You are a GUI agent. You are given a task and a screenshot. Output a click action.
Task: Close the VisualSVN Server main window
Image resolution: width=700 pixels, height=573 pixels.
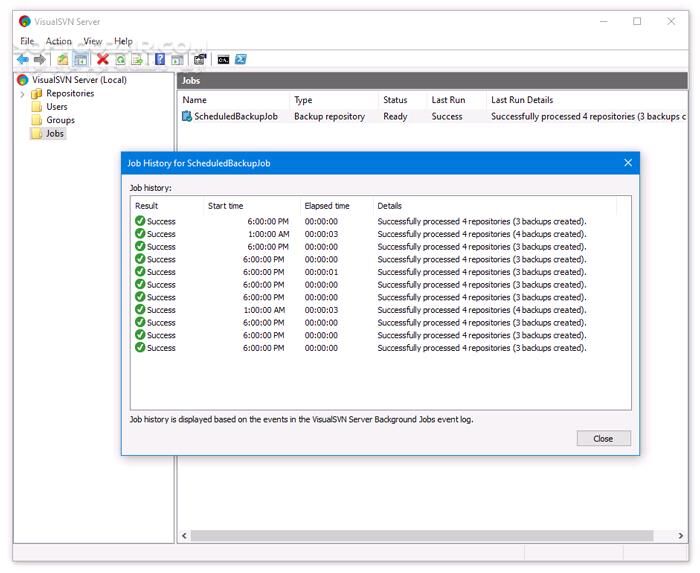pos(671,21)
